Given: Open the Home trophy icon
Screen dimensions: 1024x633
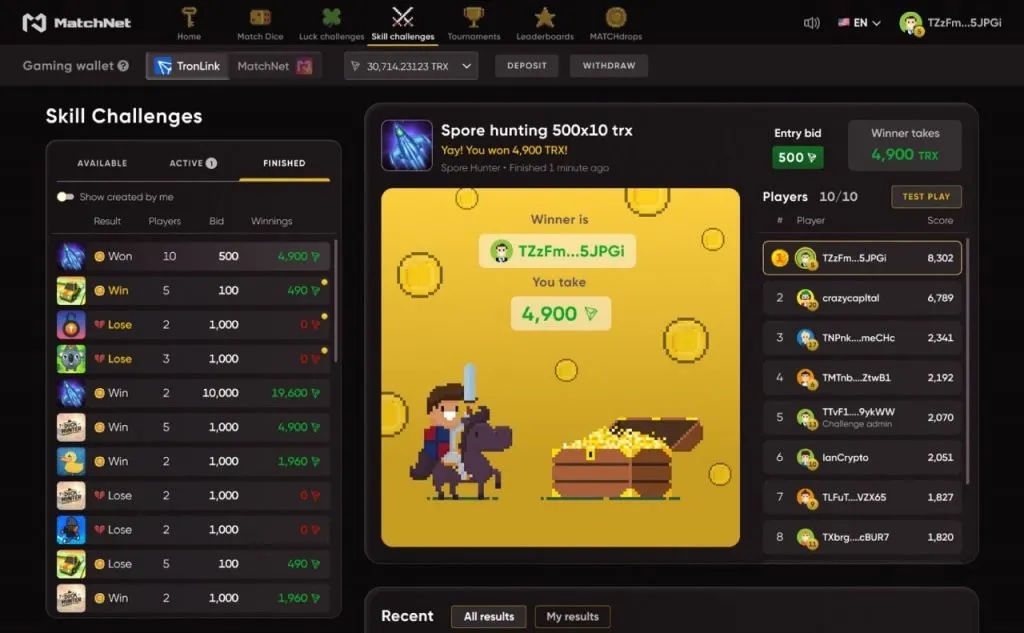Looking at the screenshot, I should (189, 18).
